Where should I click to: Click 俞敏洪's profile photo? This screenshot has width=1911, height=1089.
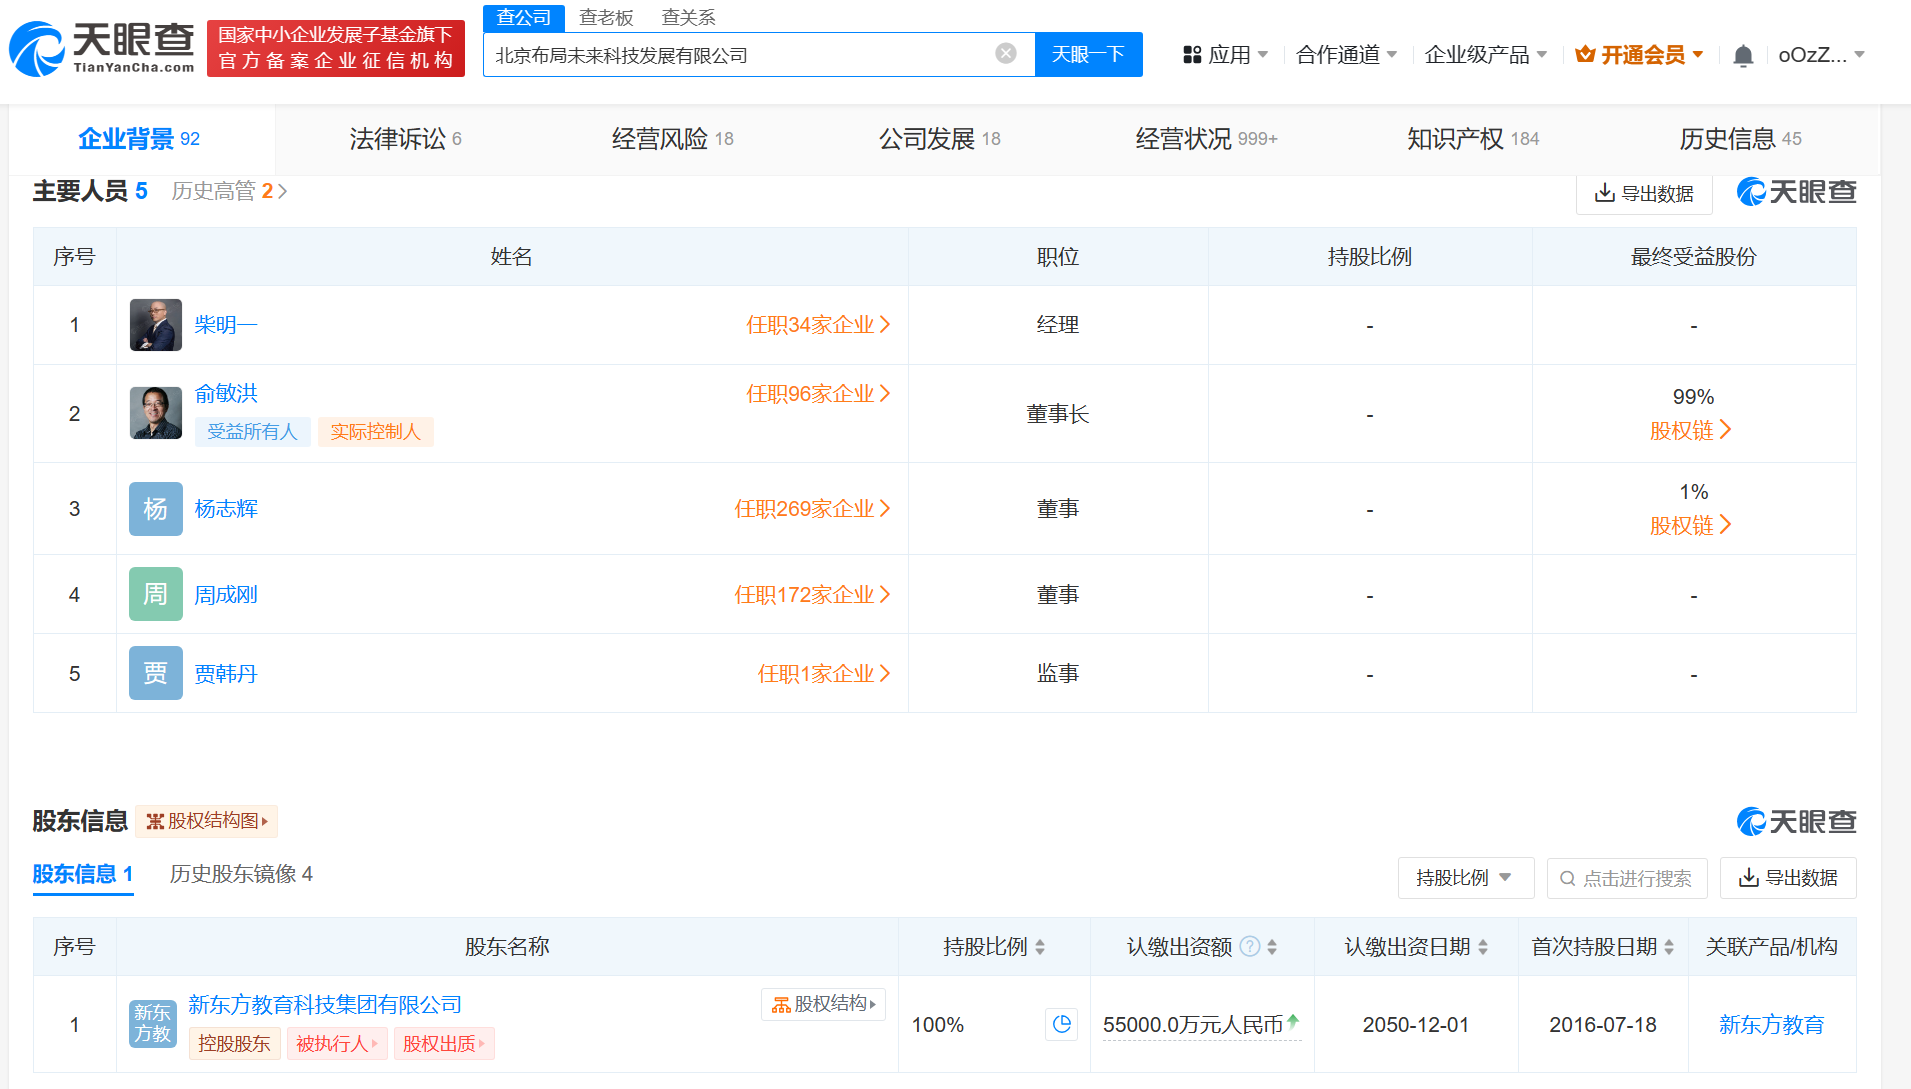(x=156, y=413)
